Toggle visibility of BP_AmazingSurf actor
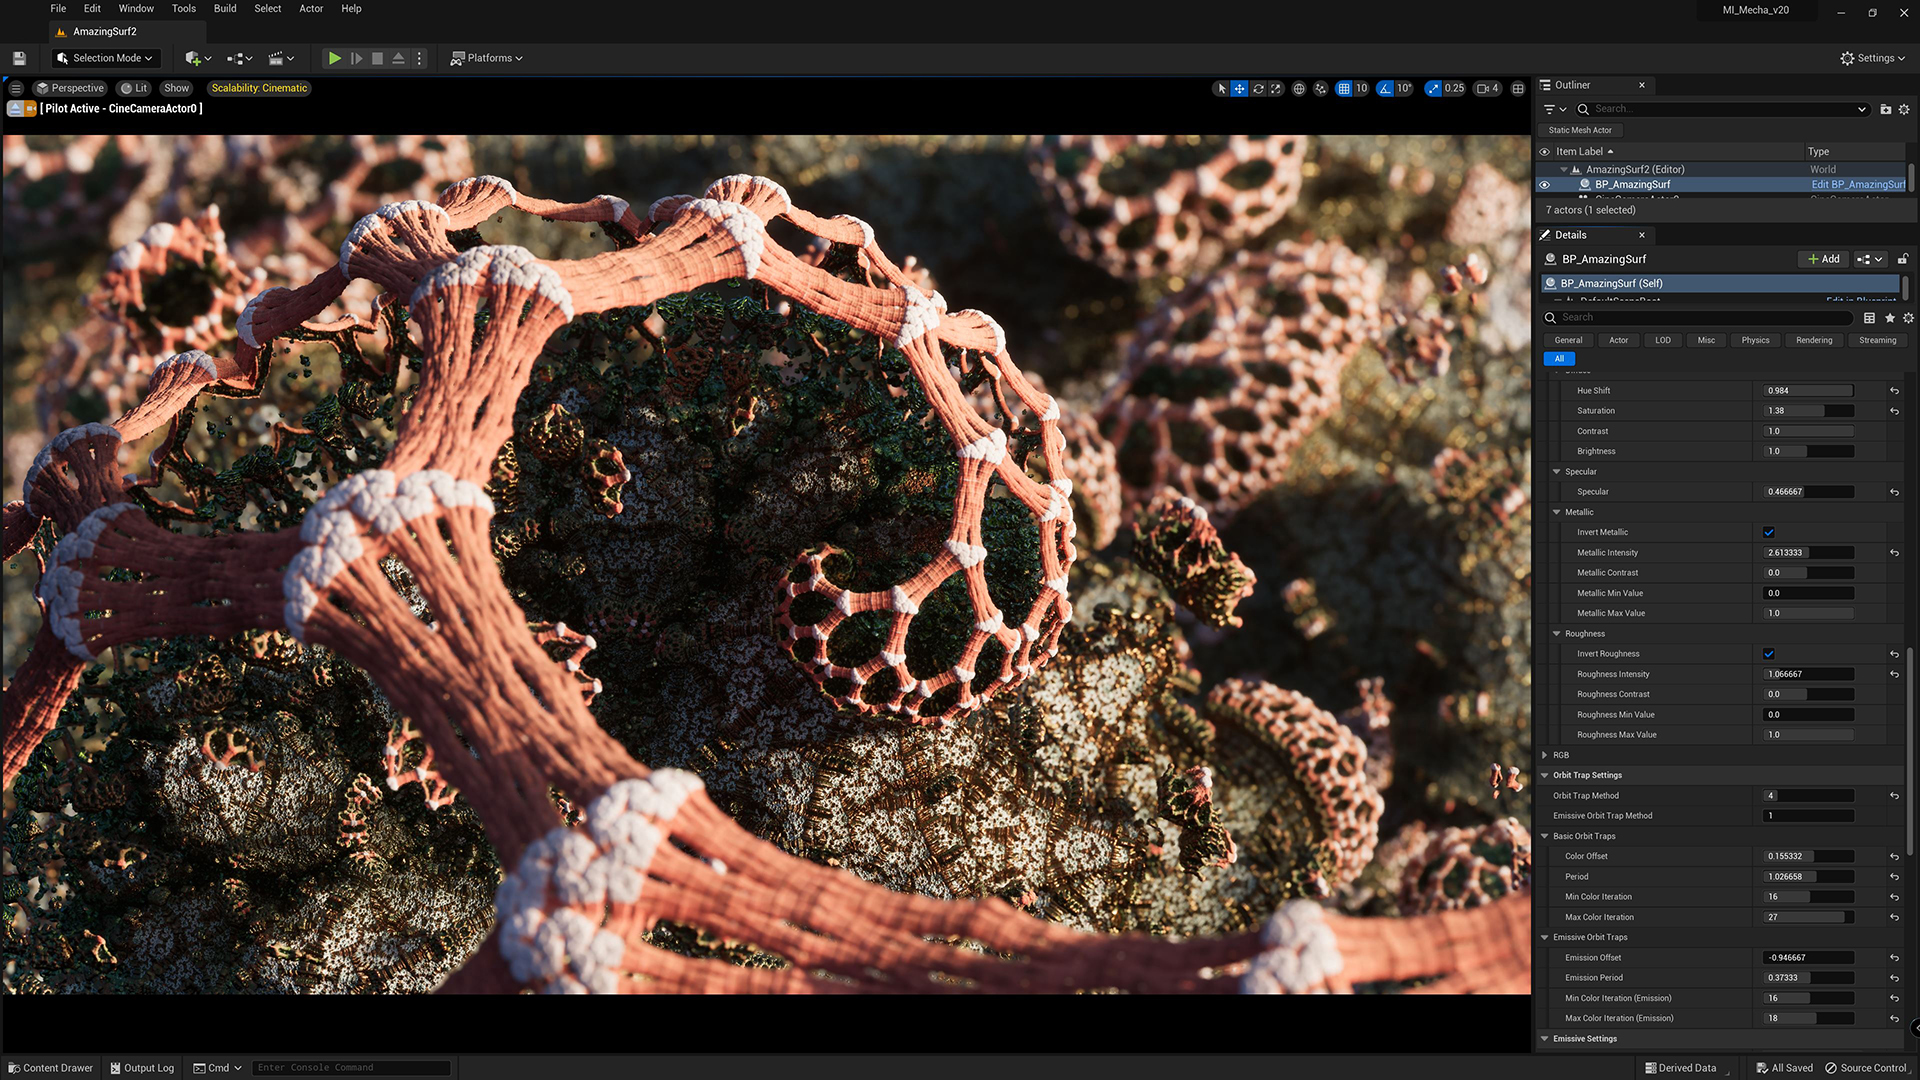 pyautogui.click(x=1544, y=185)
